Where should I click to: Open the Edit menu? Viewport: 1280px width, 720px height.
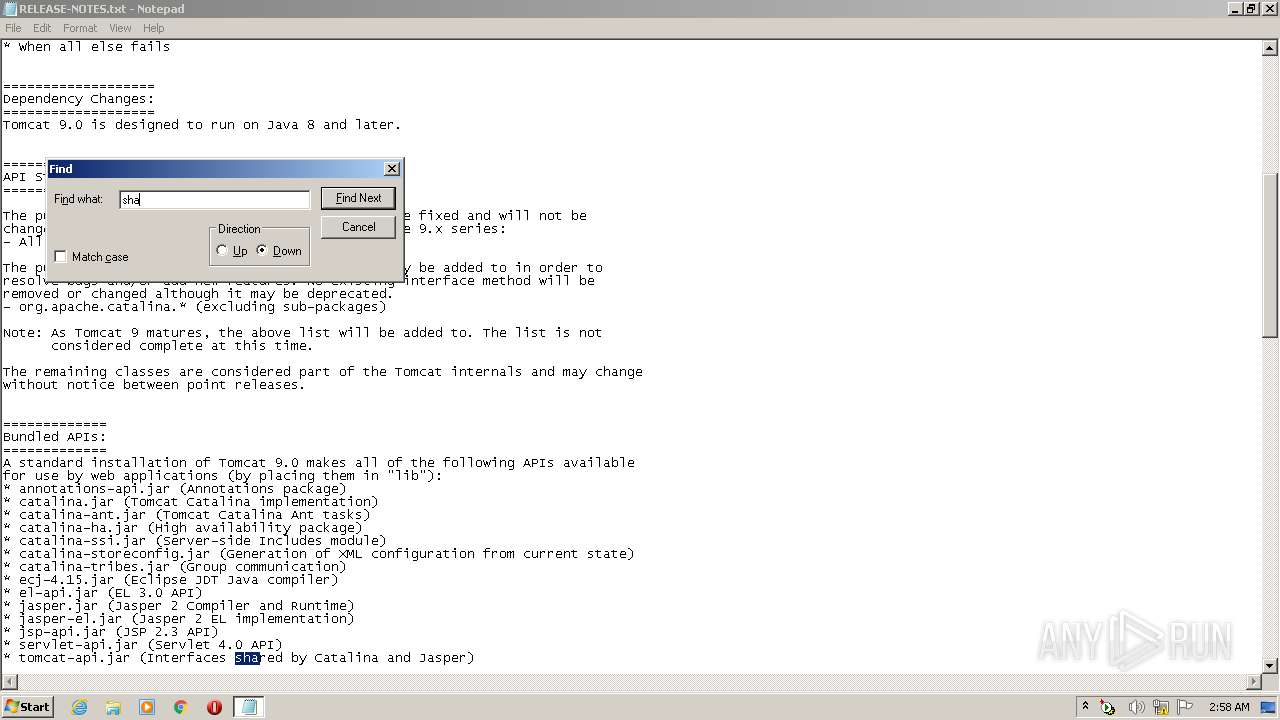42,28
